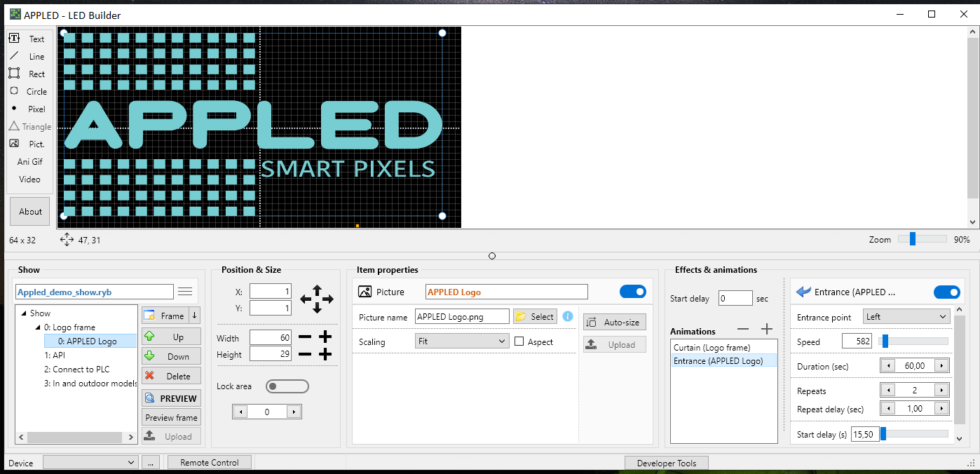
Task: Click the X position field
Action: tap(270, 291)
